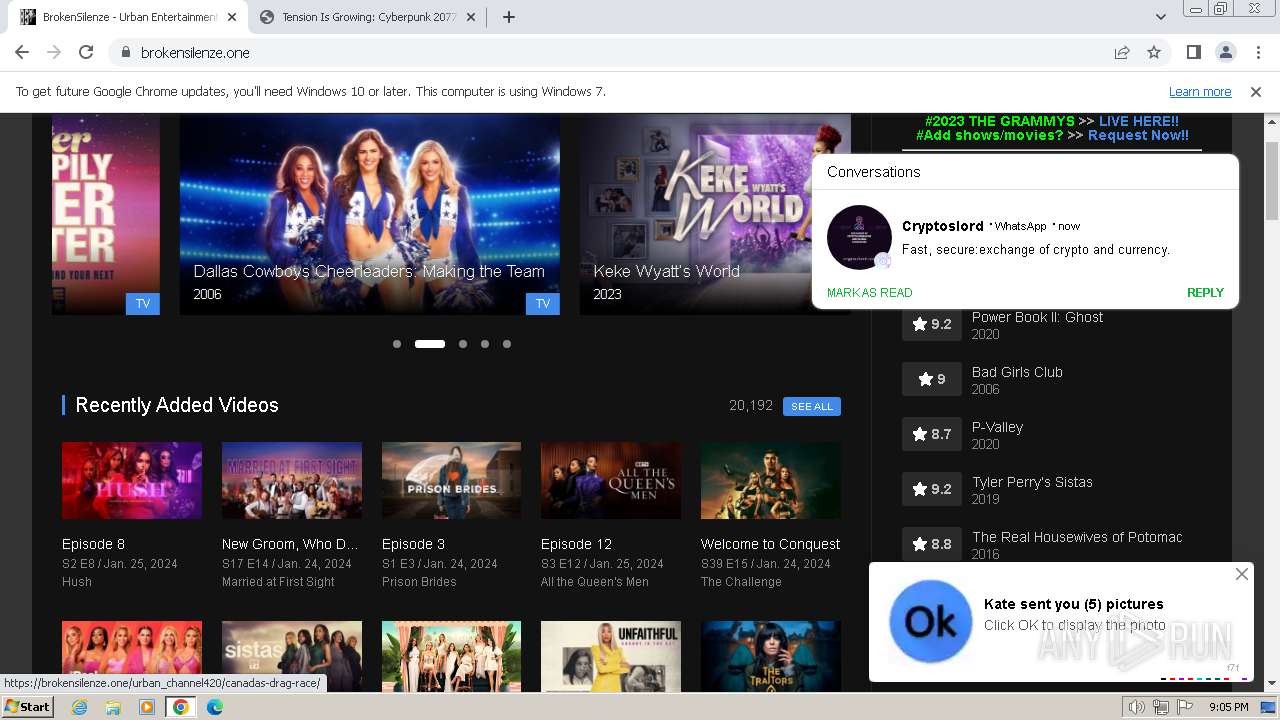The width and height of the screenshot is (1280, 720).
Task: Click the blue Ok circle icon
Action: pos(930,622)
